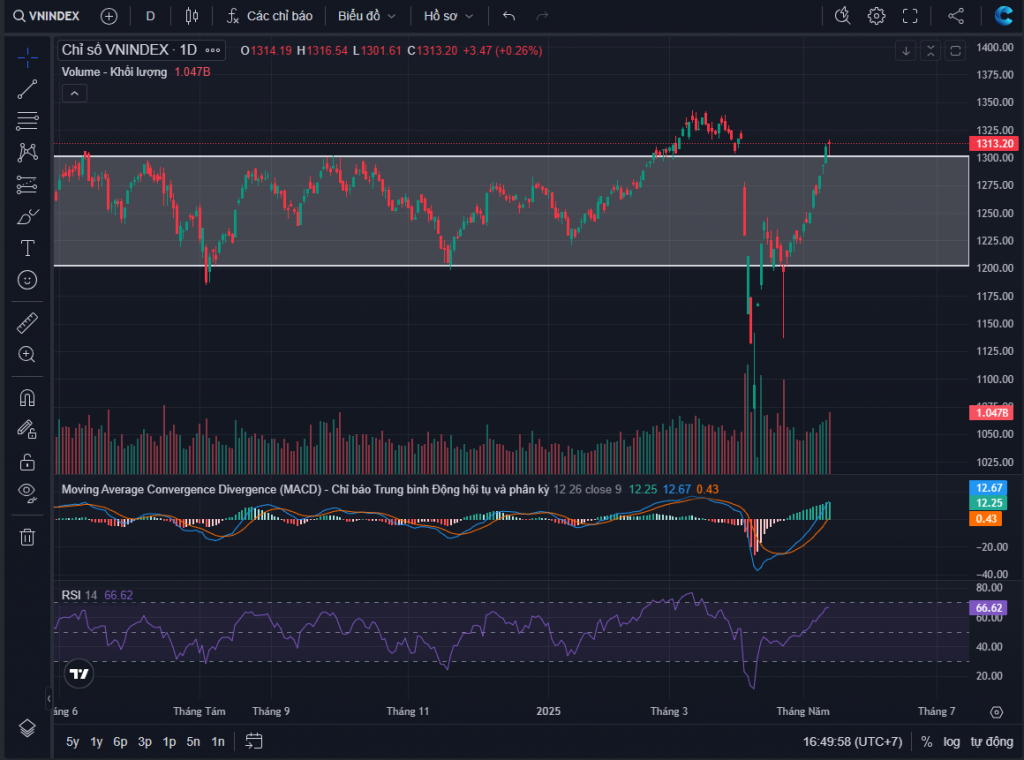Maximize the main chart pane
This screenshot has width=1024, height=760.
(x=955, y=51)
